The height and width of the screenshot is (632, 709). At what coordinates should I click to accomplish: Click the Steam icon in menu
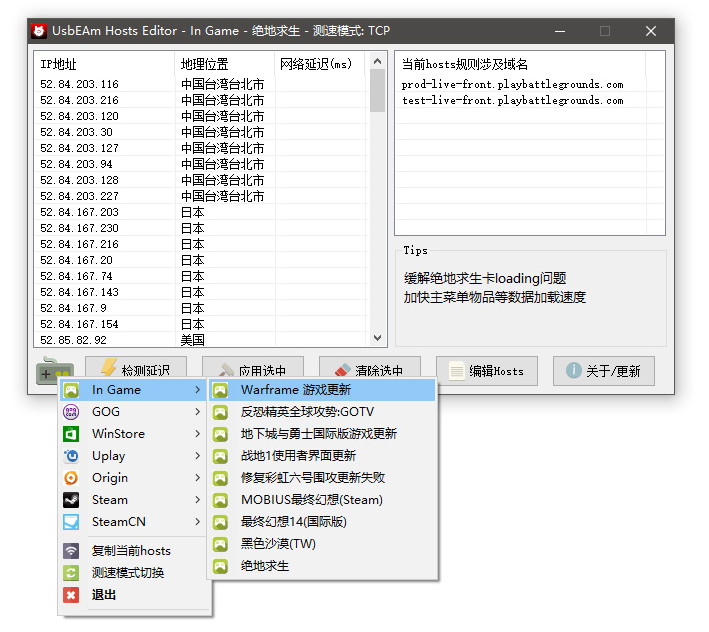tap(71, 500)
